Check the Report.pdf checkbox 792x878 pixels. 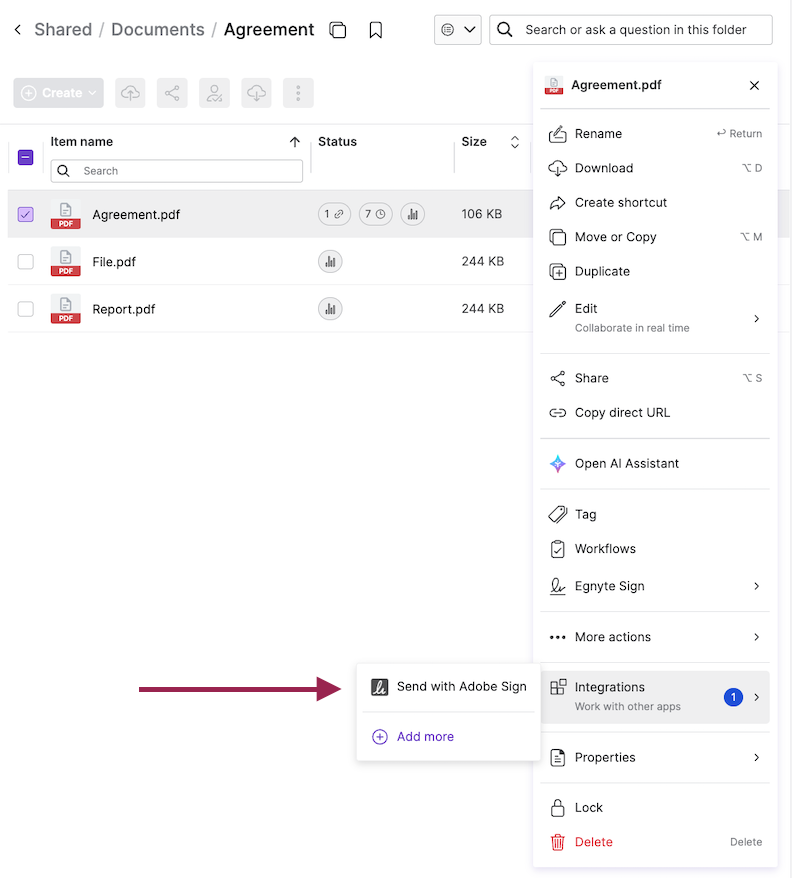tap(26, 309)
